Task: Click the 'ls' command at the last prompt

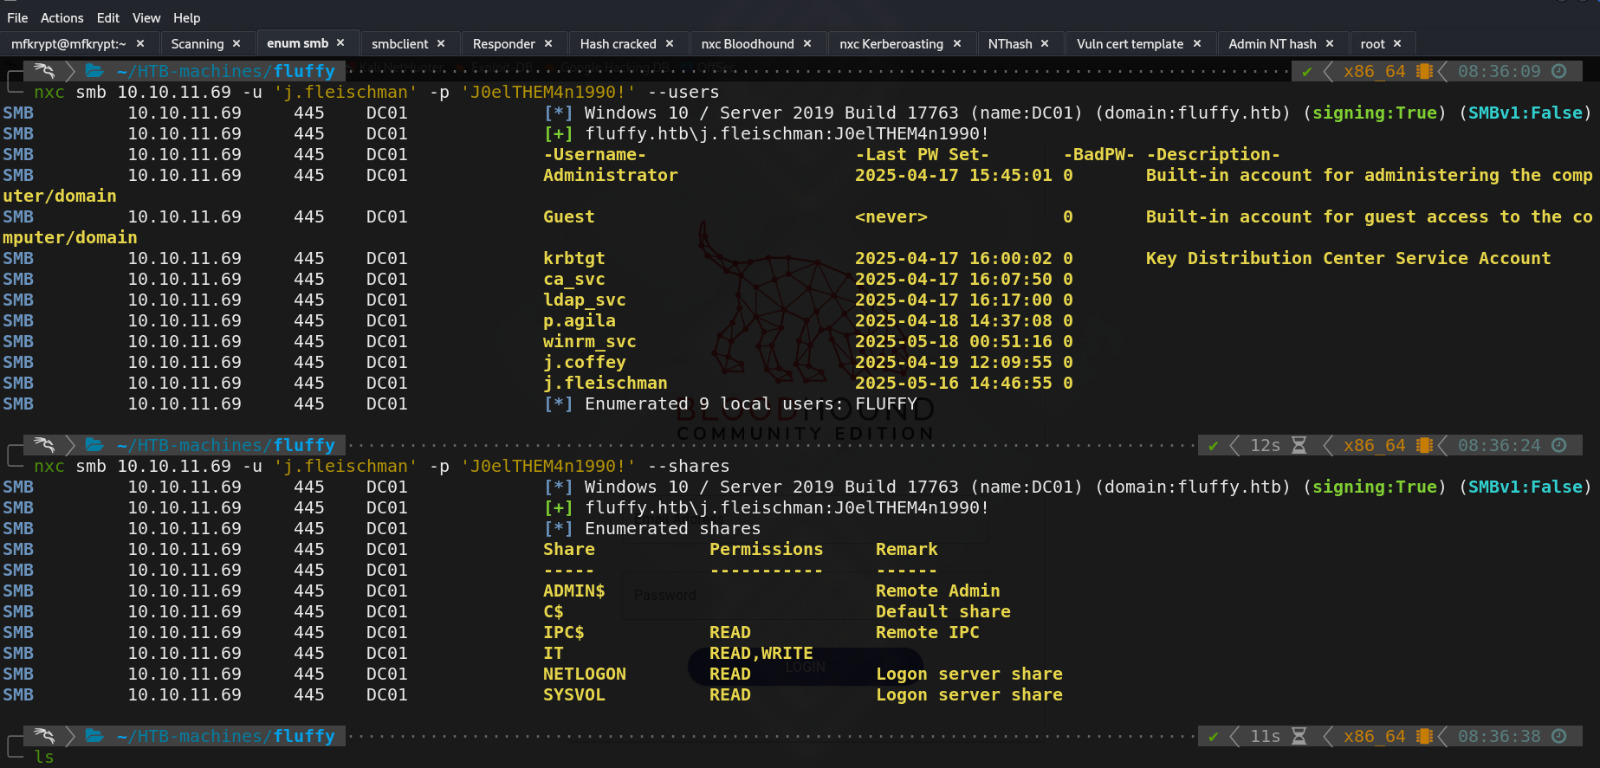Action: tap(44, 757)
